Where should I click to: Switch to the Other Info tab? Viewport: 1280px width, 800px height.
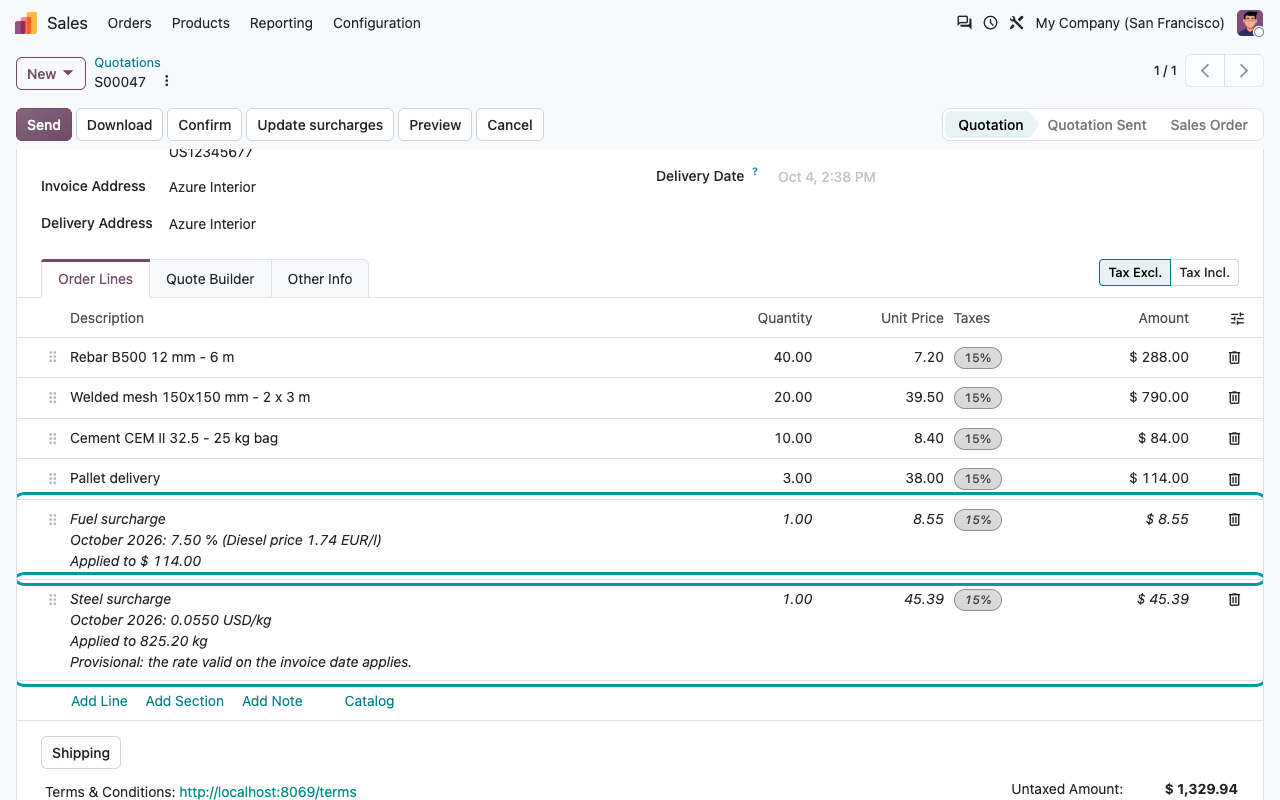[x=320, y=279]
